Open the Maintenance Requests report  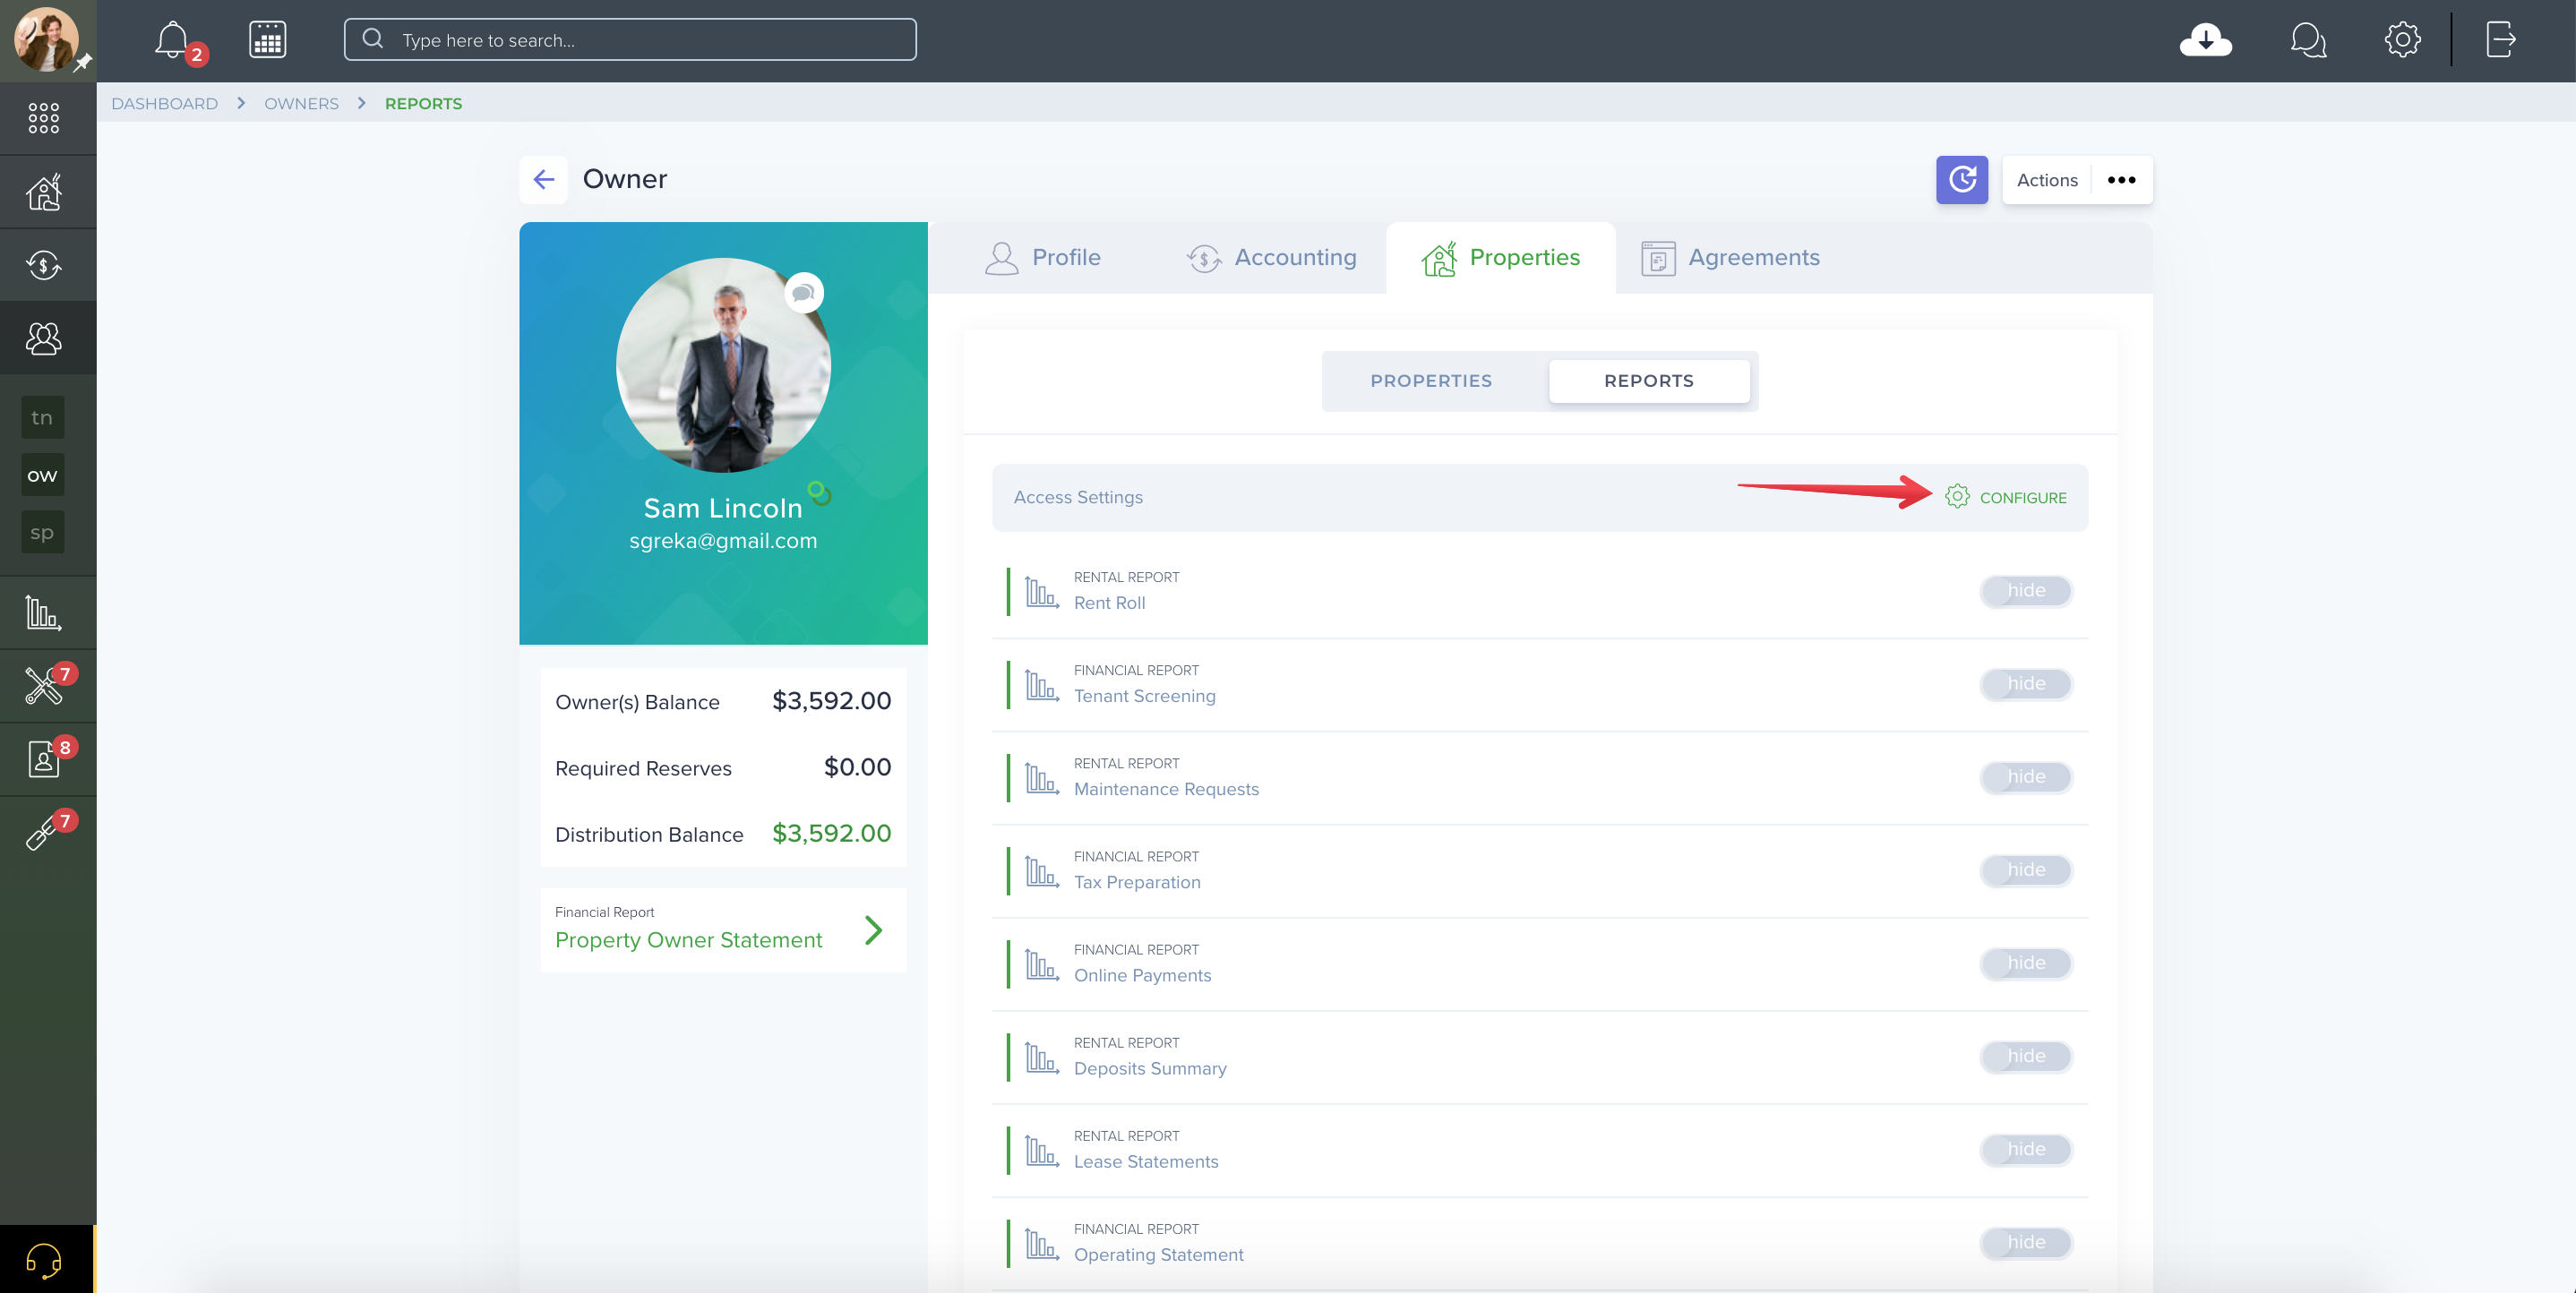1166,789
